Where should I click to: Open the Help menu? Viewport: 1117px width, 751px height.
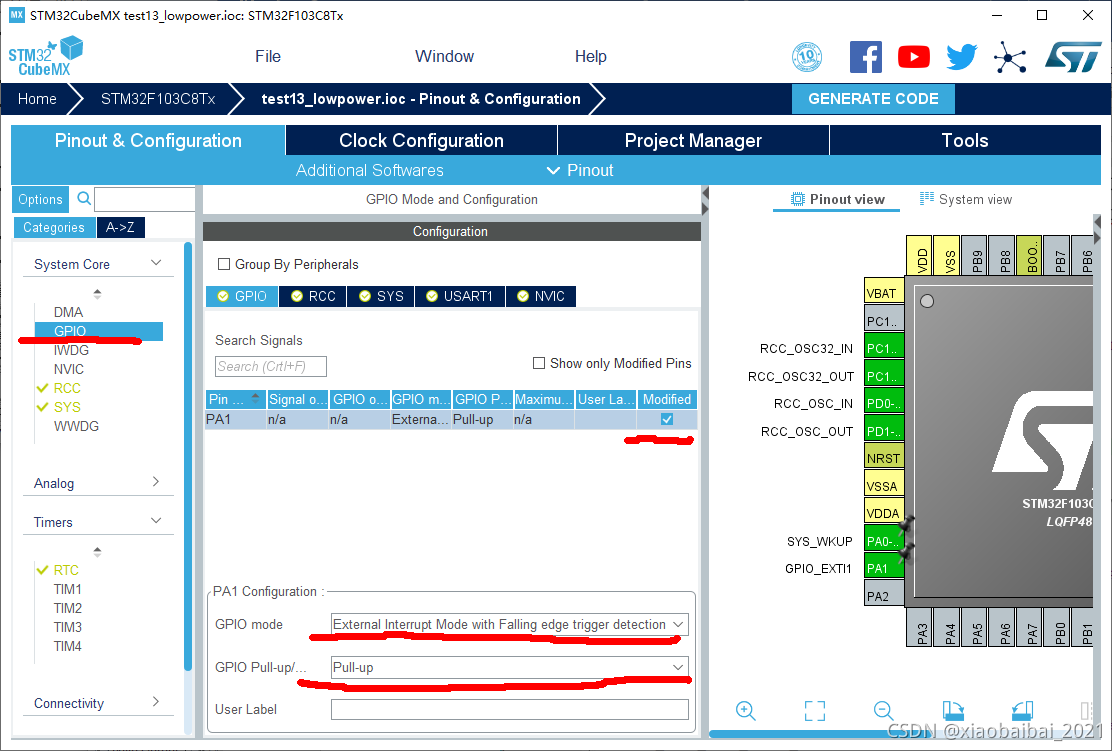pyautogui.click(x=591, y=56)
